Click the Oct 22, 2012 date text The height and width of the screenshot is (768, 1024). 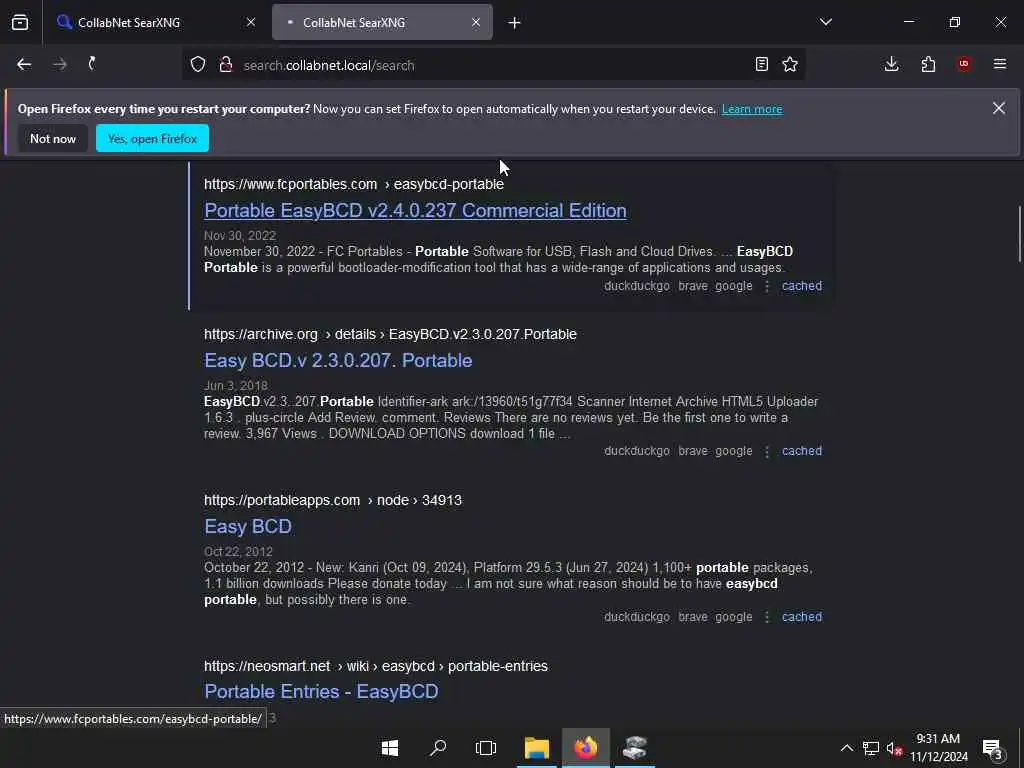coord(238,551)
